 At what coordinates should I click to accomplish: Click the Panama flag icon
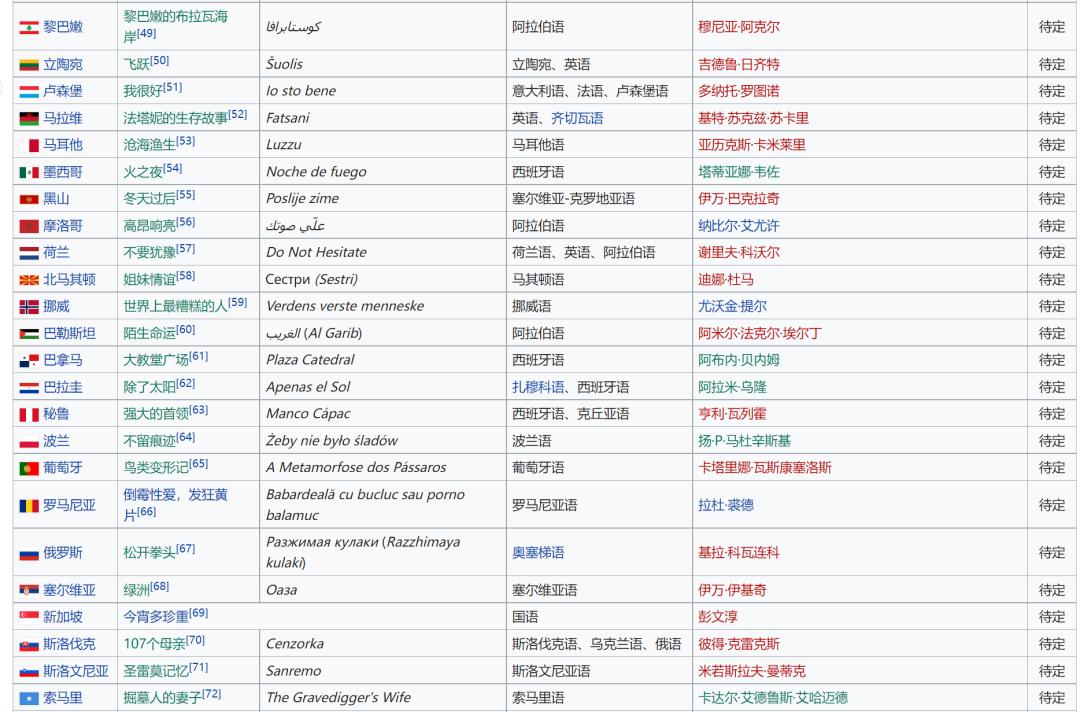(x=29, y=360)
